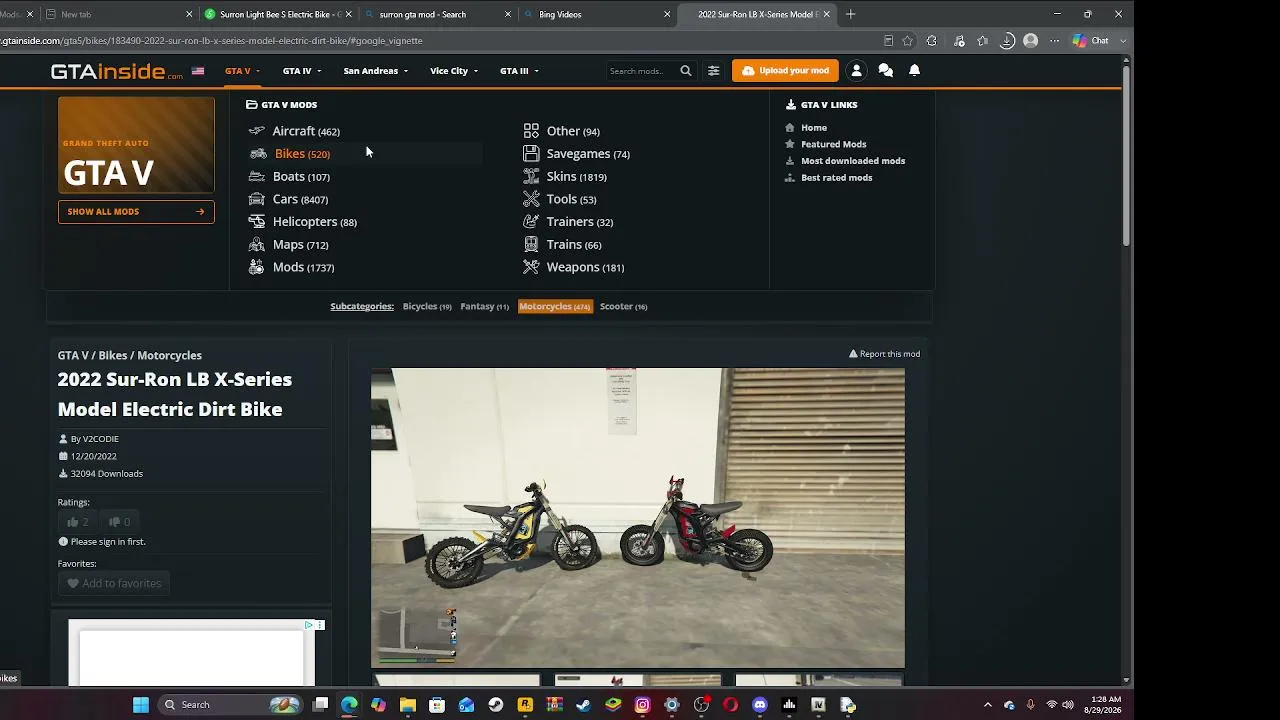1280x720 pixels.
Task: Open the GTA V dropdown menu
Action: tap(242, 71)
